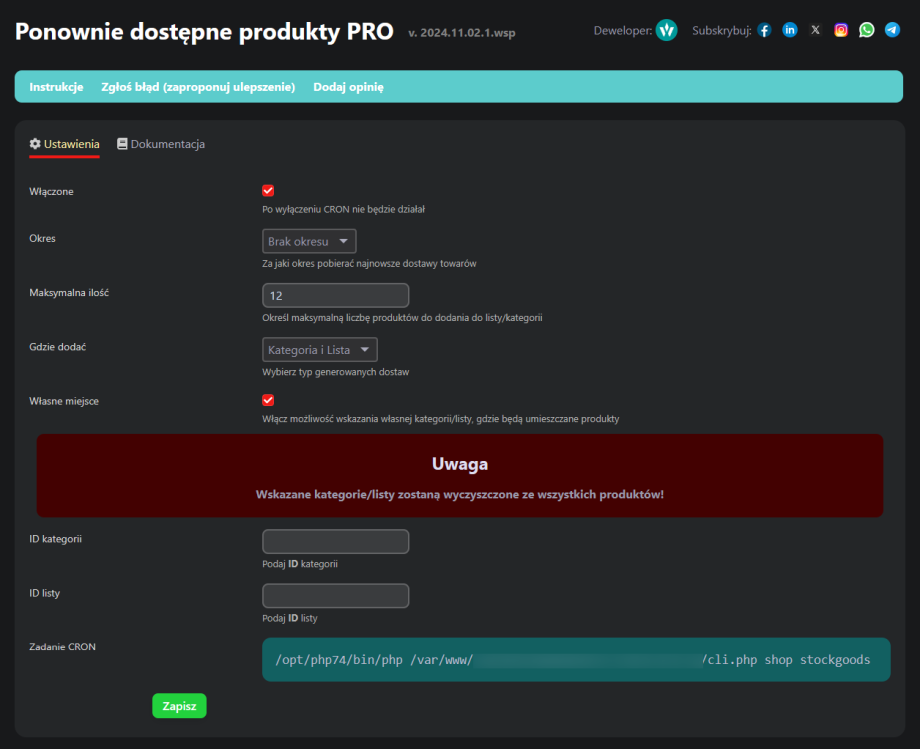The width and height of the screenshot is (920, 749).
Task: Disable the Włączone checkbox
Action: (x=268, y=191)
